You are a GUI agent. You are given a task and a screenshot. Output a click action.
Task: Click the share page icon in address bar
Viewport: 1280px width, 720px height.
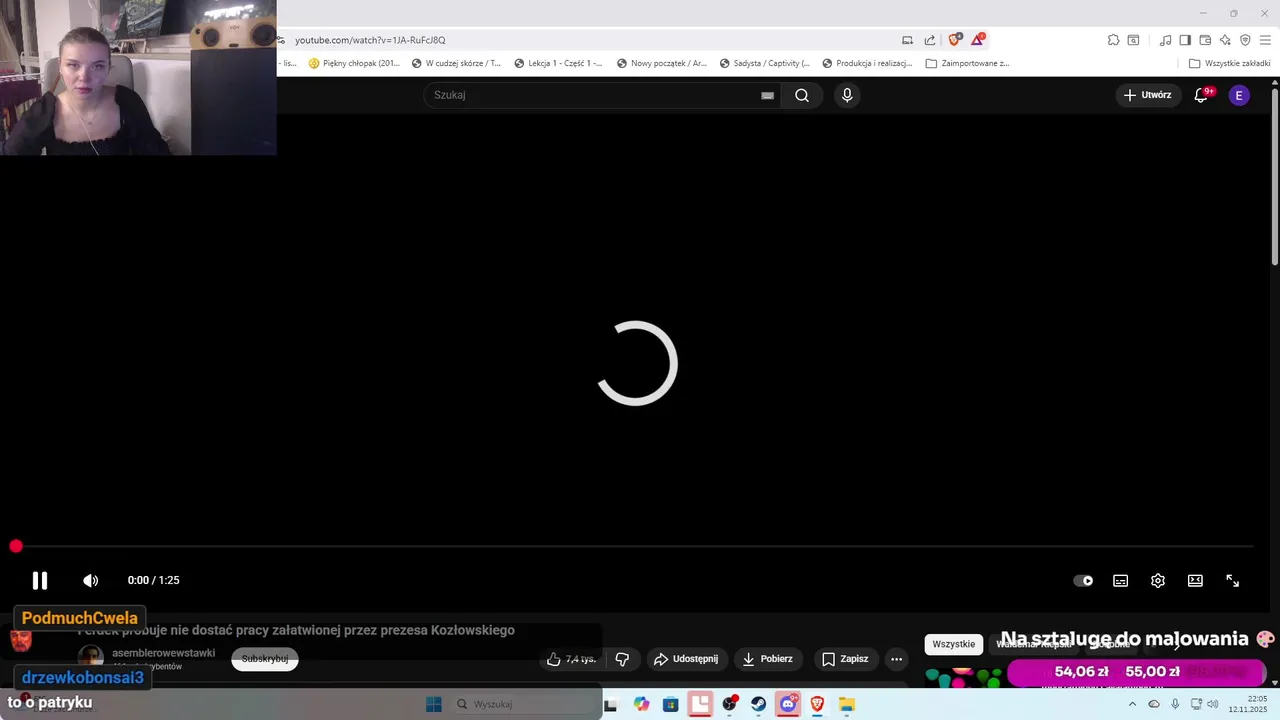(x=930, y=40)
